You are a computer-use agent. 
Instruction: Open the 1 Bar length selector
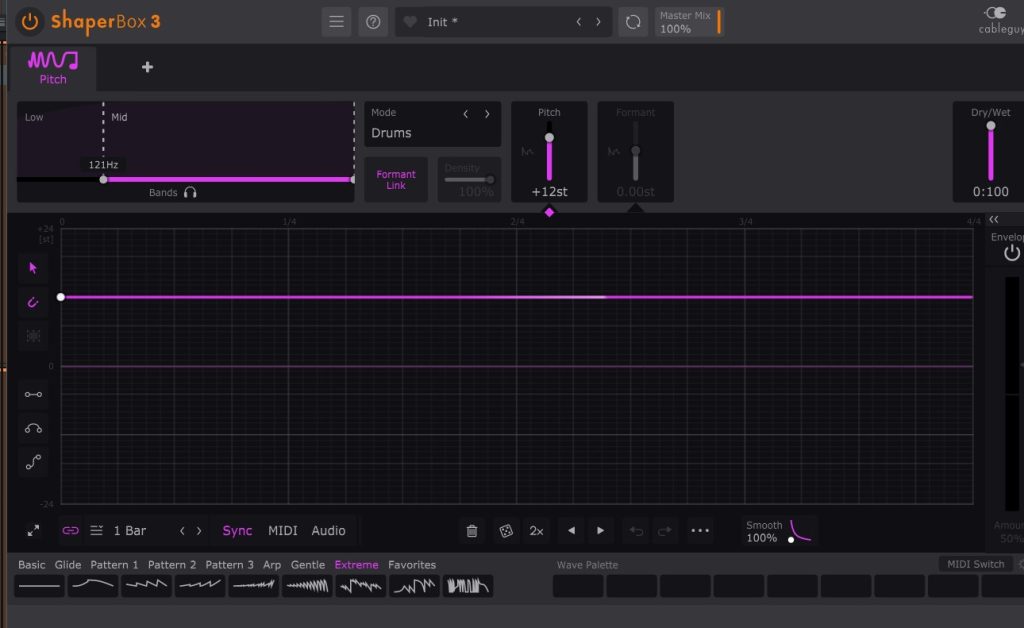129,531
